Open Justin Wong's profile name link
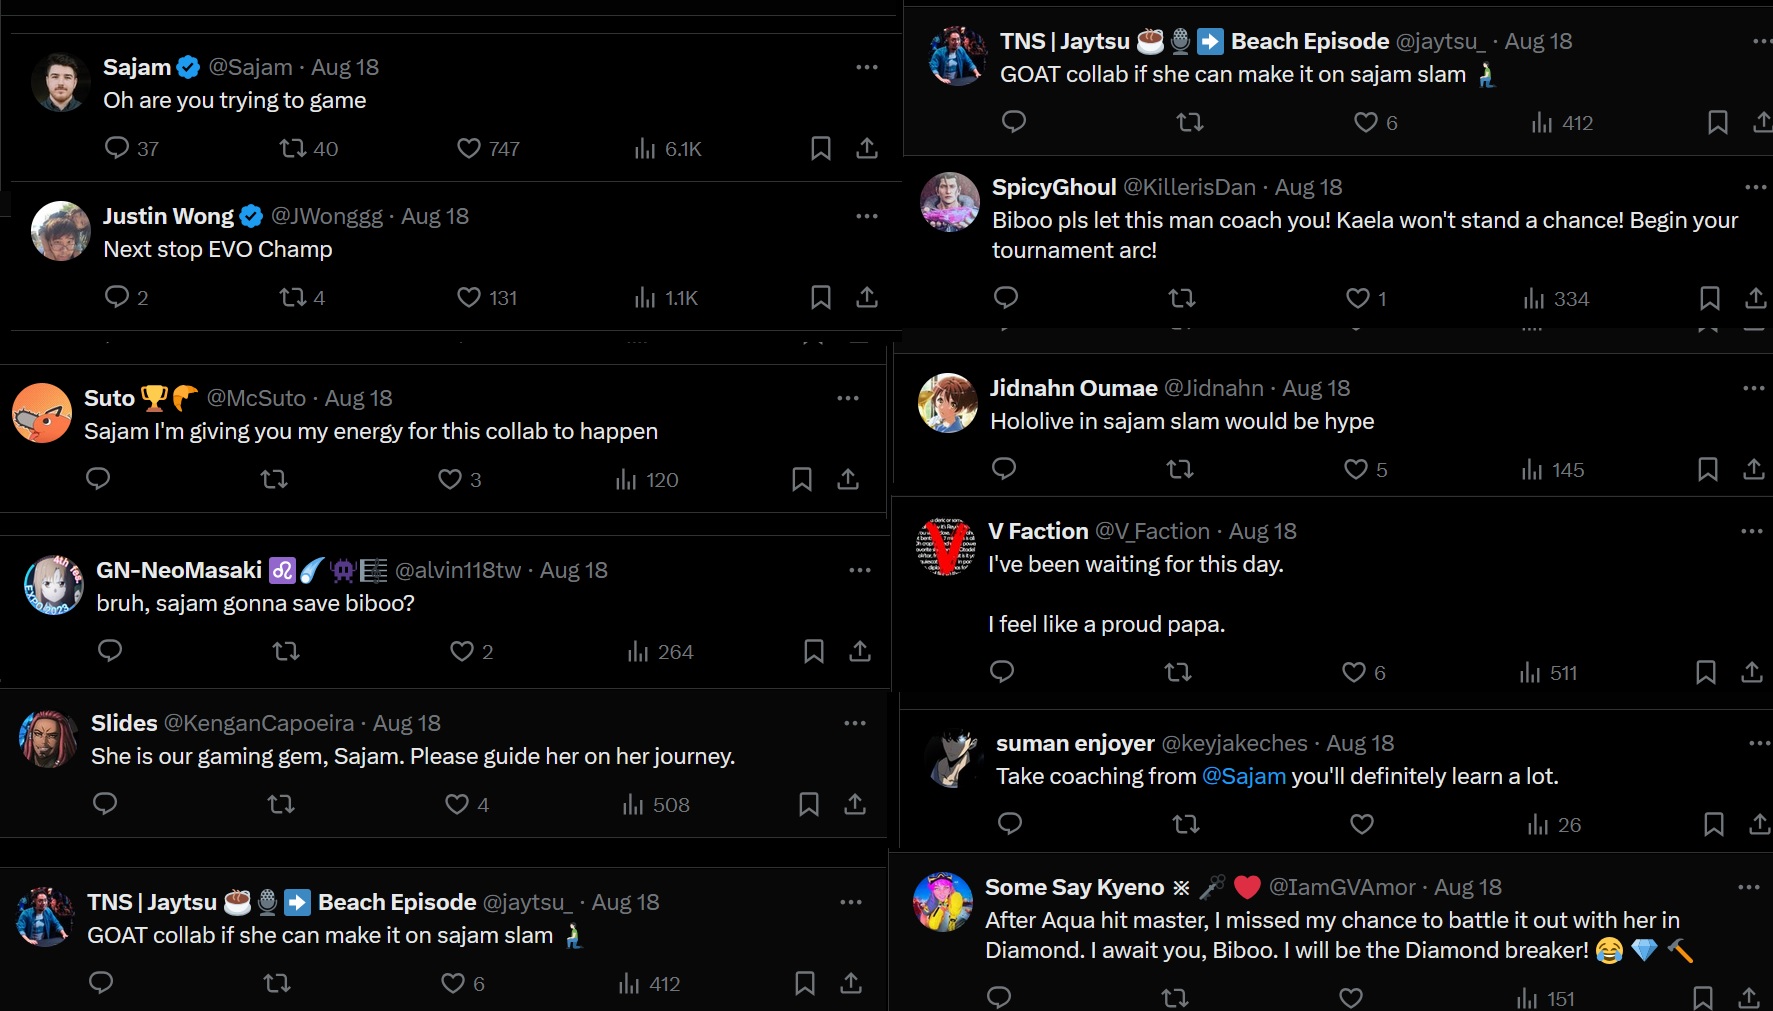The height and width of the screenshot is (1011, 1773). pos(168,216)
